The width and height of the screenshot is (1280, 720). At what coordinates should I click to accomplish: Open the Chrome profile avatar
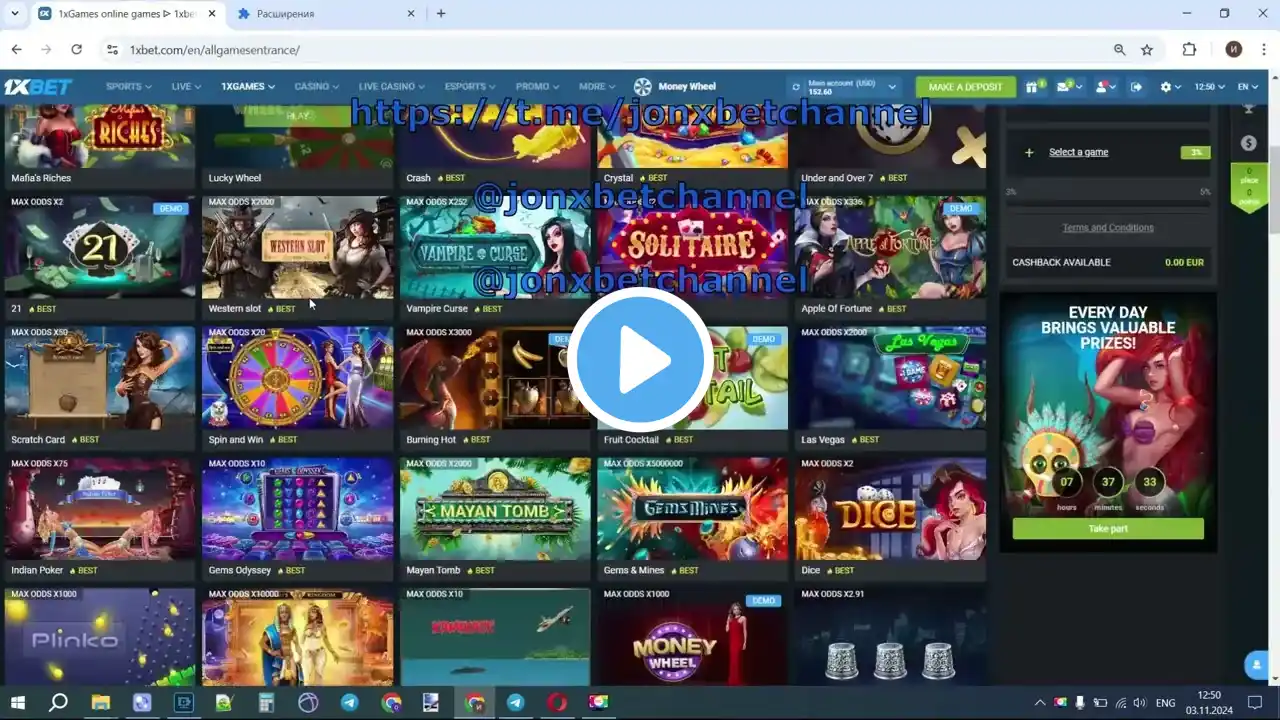(x=1234, y=49)
